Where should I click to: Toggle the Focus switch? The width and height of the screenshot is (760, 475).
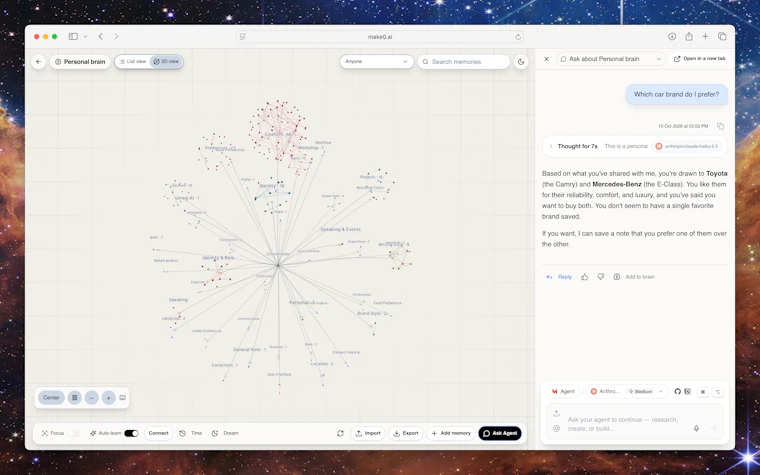pos(74,433)
